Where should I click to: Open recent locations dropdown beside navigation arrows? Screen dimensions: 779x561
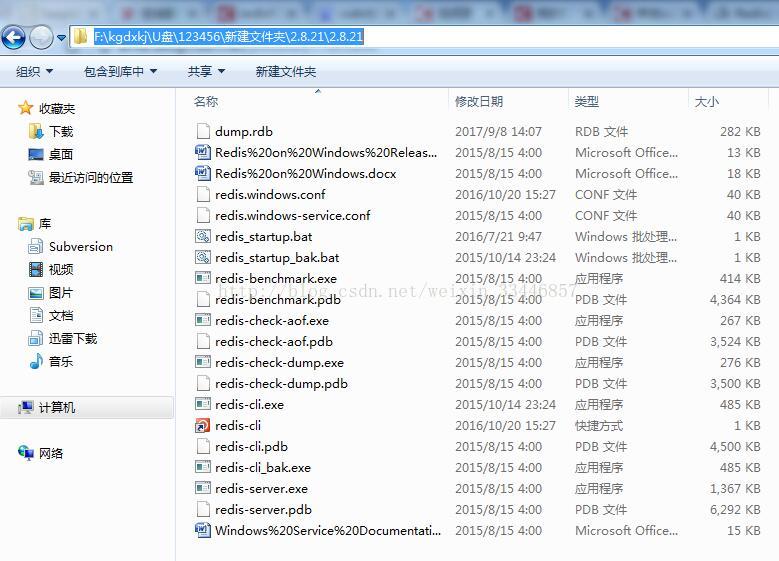point(62,38)
